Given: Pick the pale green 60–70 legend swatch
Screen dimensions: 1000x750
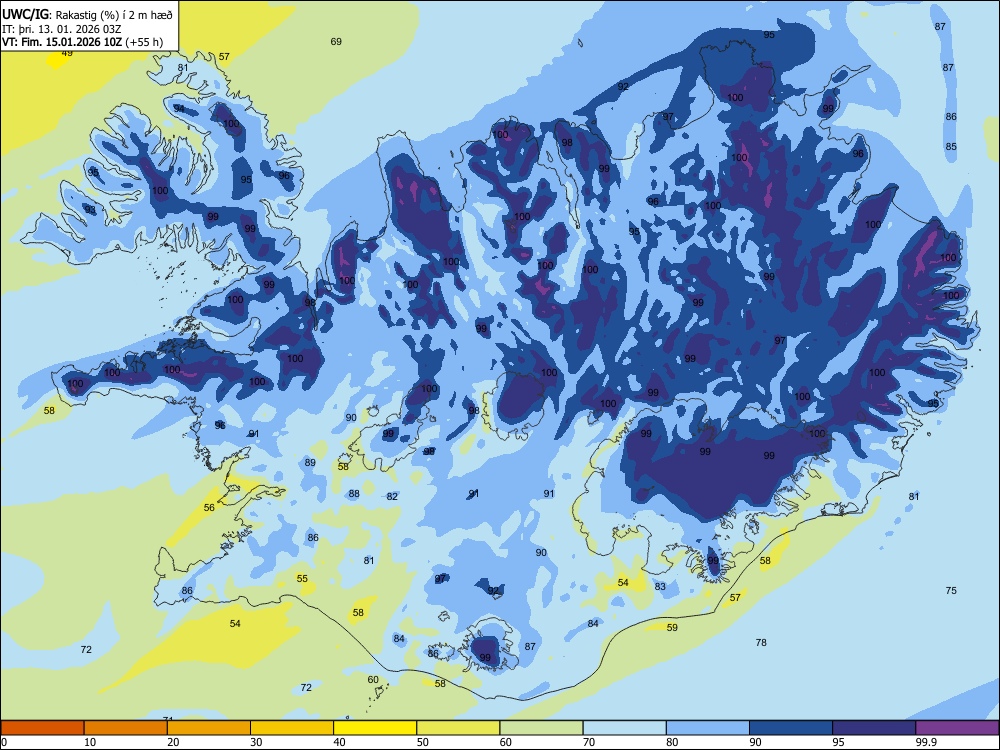Looking at the screenshot, I should coord(541,728).
